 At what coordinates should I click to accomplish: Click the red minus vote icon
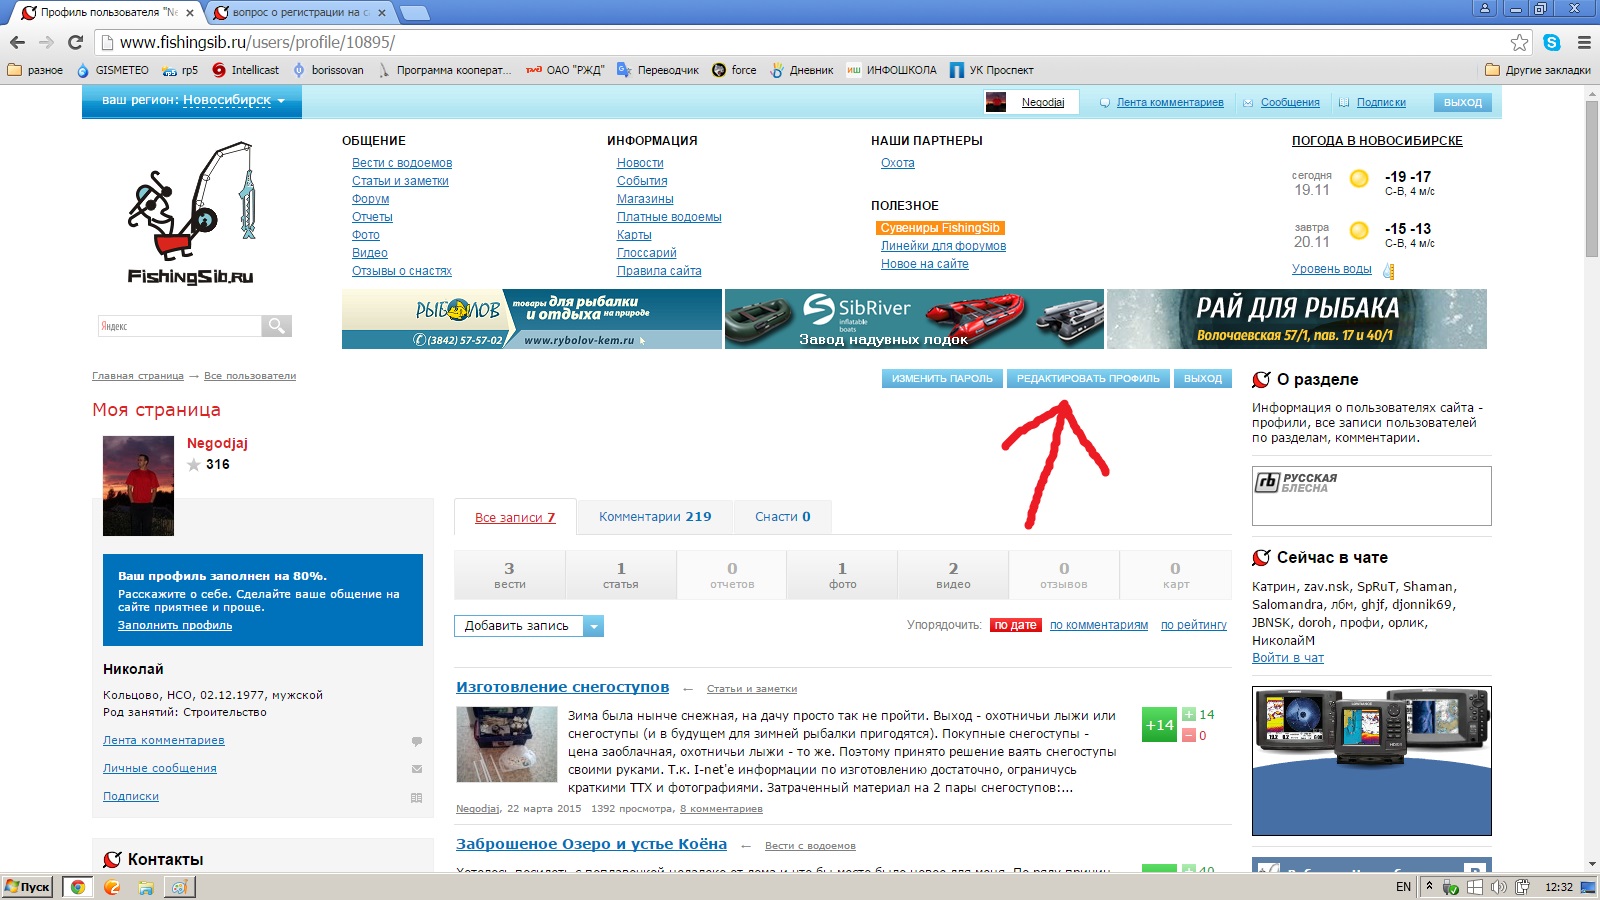click(x=1188, y=735)
